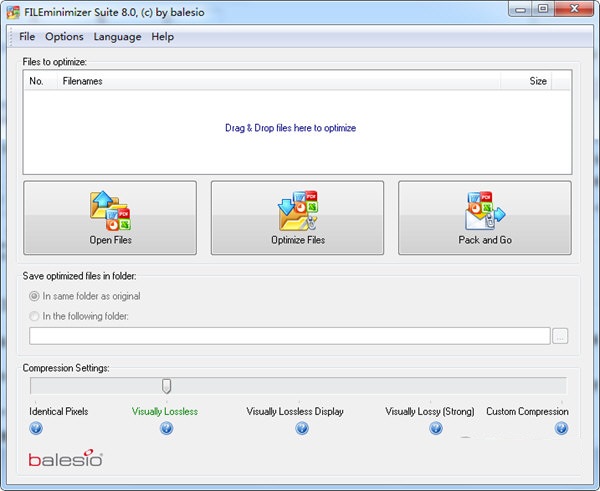This screenshot has width=600, height=491.
Task: Click the destination folder path field
Action: (x=290, y=336)
